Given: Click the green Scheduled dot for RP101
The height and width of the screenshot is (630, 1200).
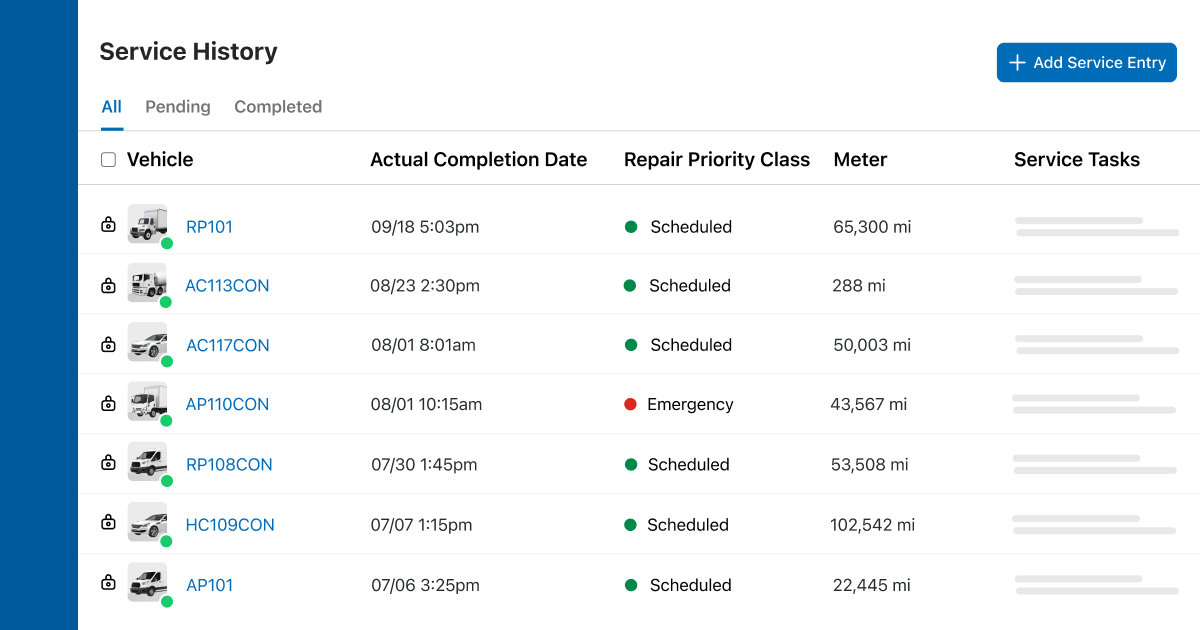Looking at the screenshot, I should pyautogui.click(x=631, y=227).
